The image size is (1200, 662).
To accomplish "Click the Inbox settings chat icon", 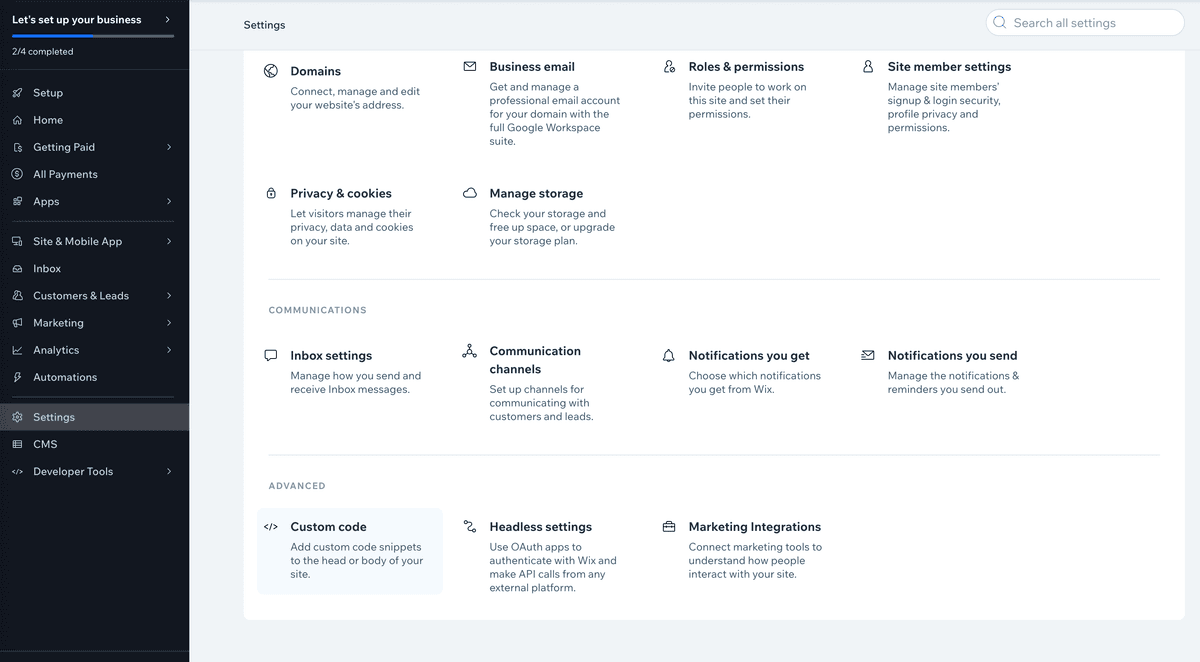I will pos(270,355).
